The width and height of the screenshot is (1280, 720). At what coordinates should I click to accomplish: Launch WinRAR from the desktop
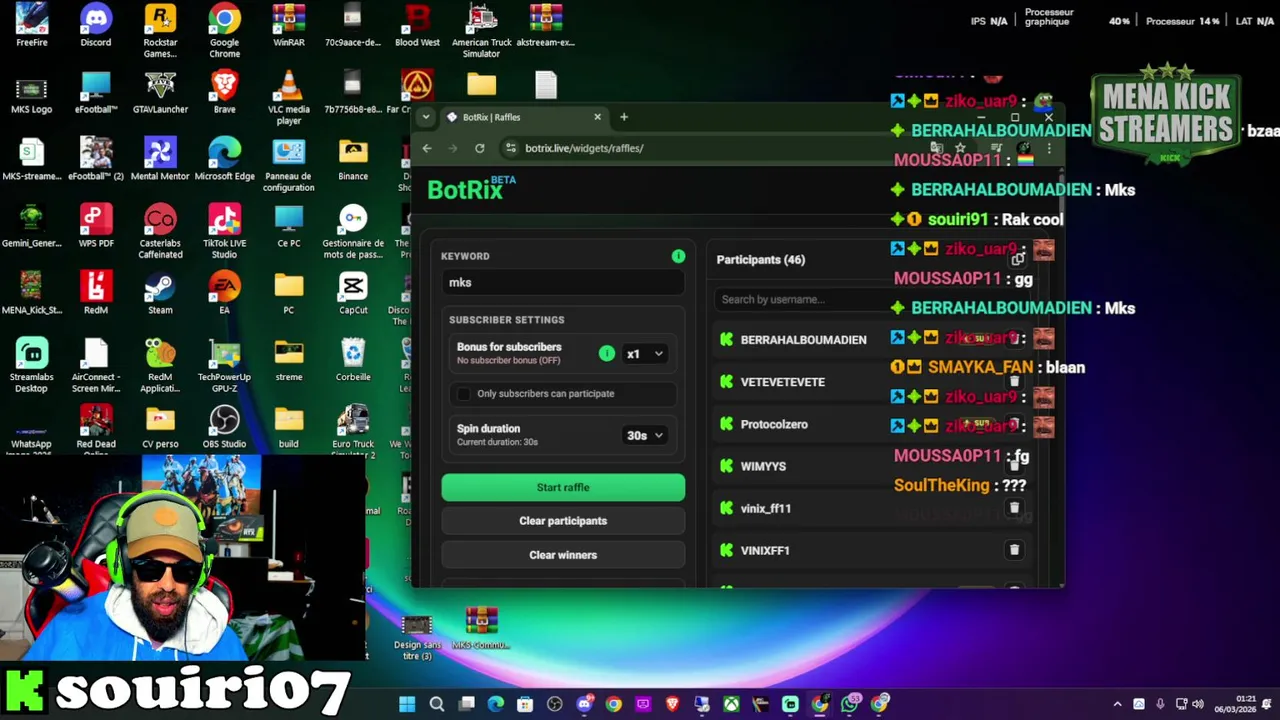click(289, 25)
